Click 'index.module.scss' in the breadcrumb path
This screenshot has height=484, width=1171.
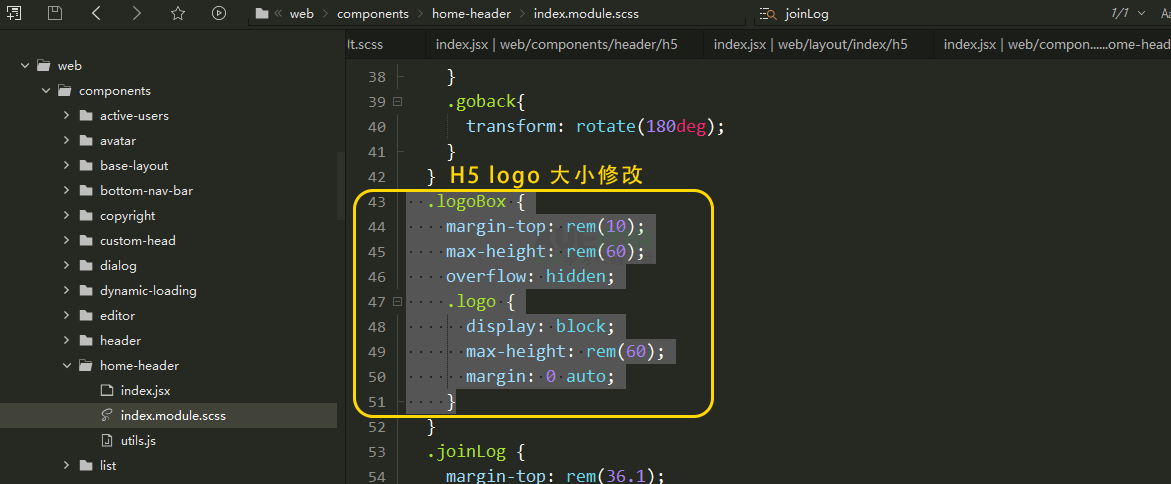pos(586,13)
